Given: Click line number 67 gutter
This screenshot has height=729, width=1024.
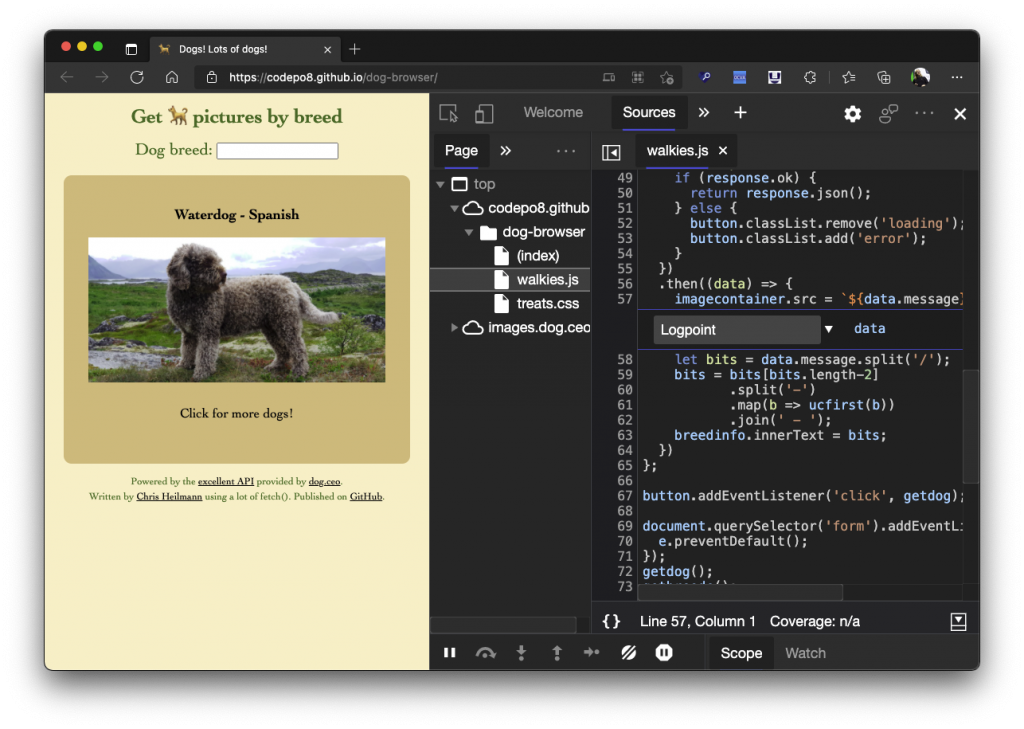Looking at the screenshot, I should point(624,496).
